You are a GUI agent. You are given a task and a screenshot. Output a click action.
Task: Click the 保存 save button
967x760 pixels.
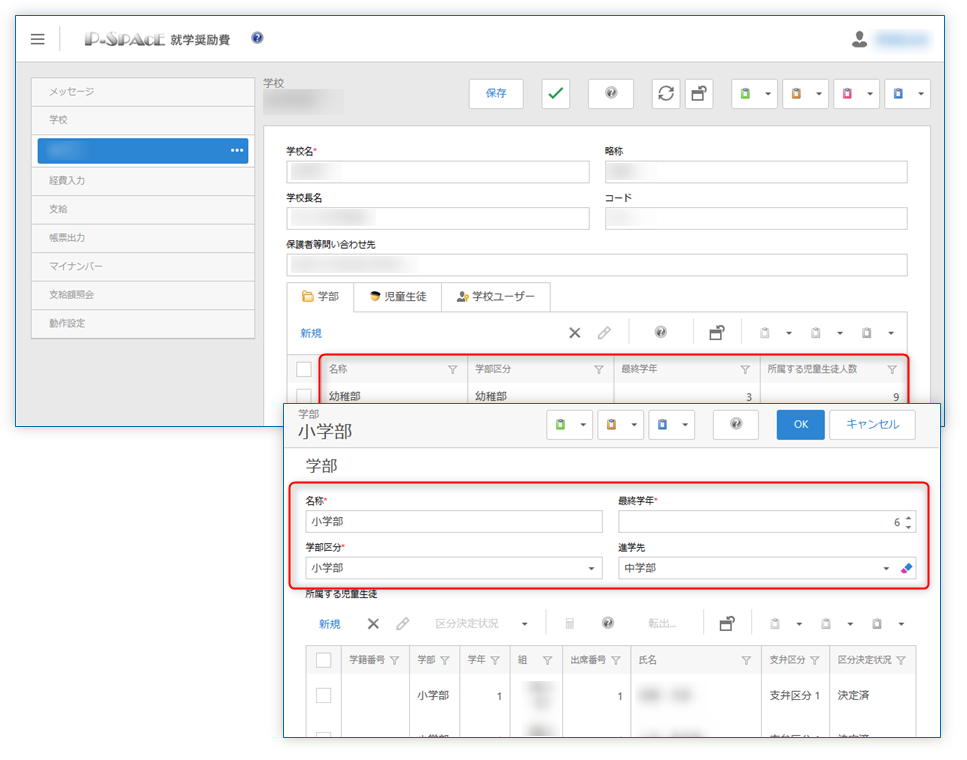(496, 93)
